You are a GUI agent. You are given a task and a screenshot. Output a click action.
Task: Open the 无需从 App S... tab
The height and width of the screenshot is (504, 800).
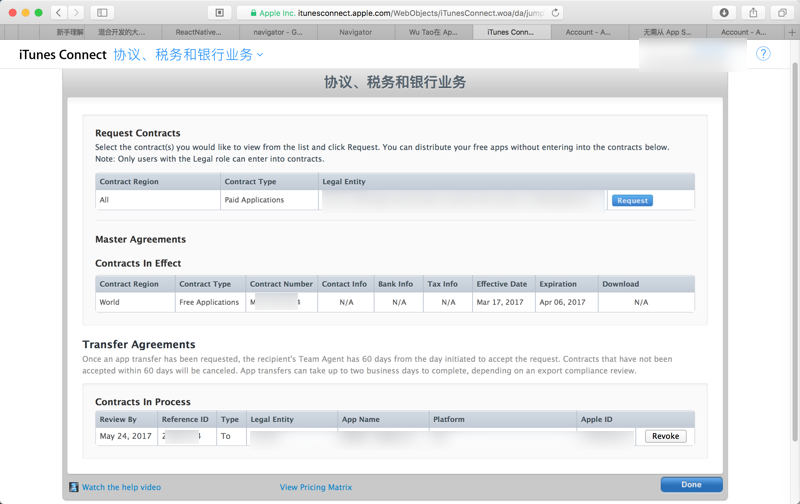coord(667,32)
